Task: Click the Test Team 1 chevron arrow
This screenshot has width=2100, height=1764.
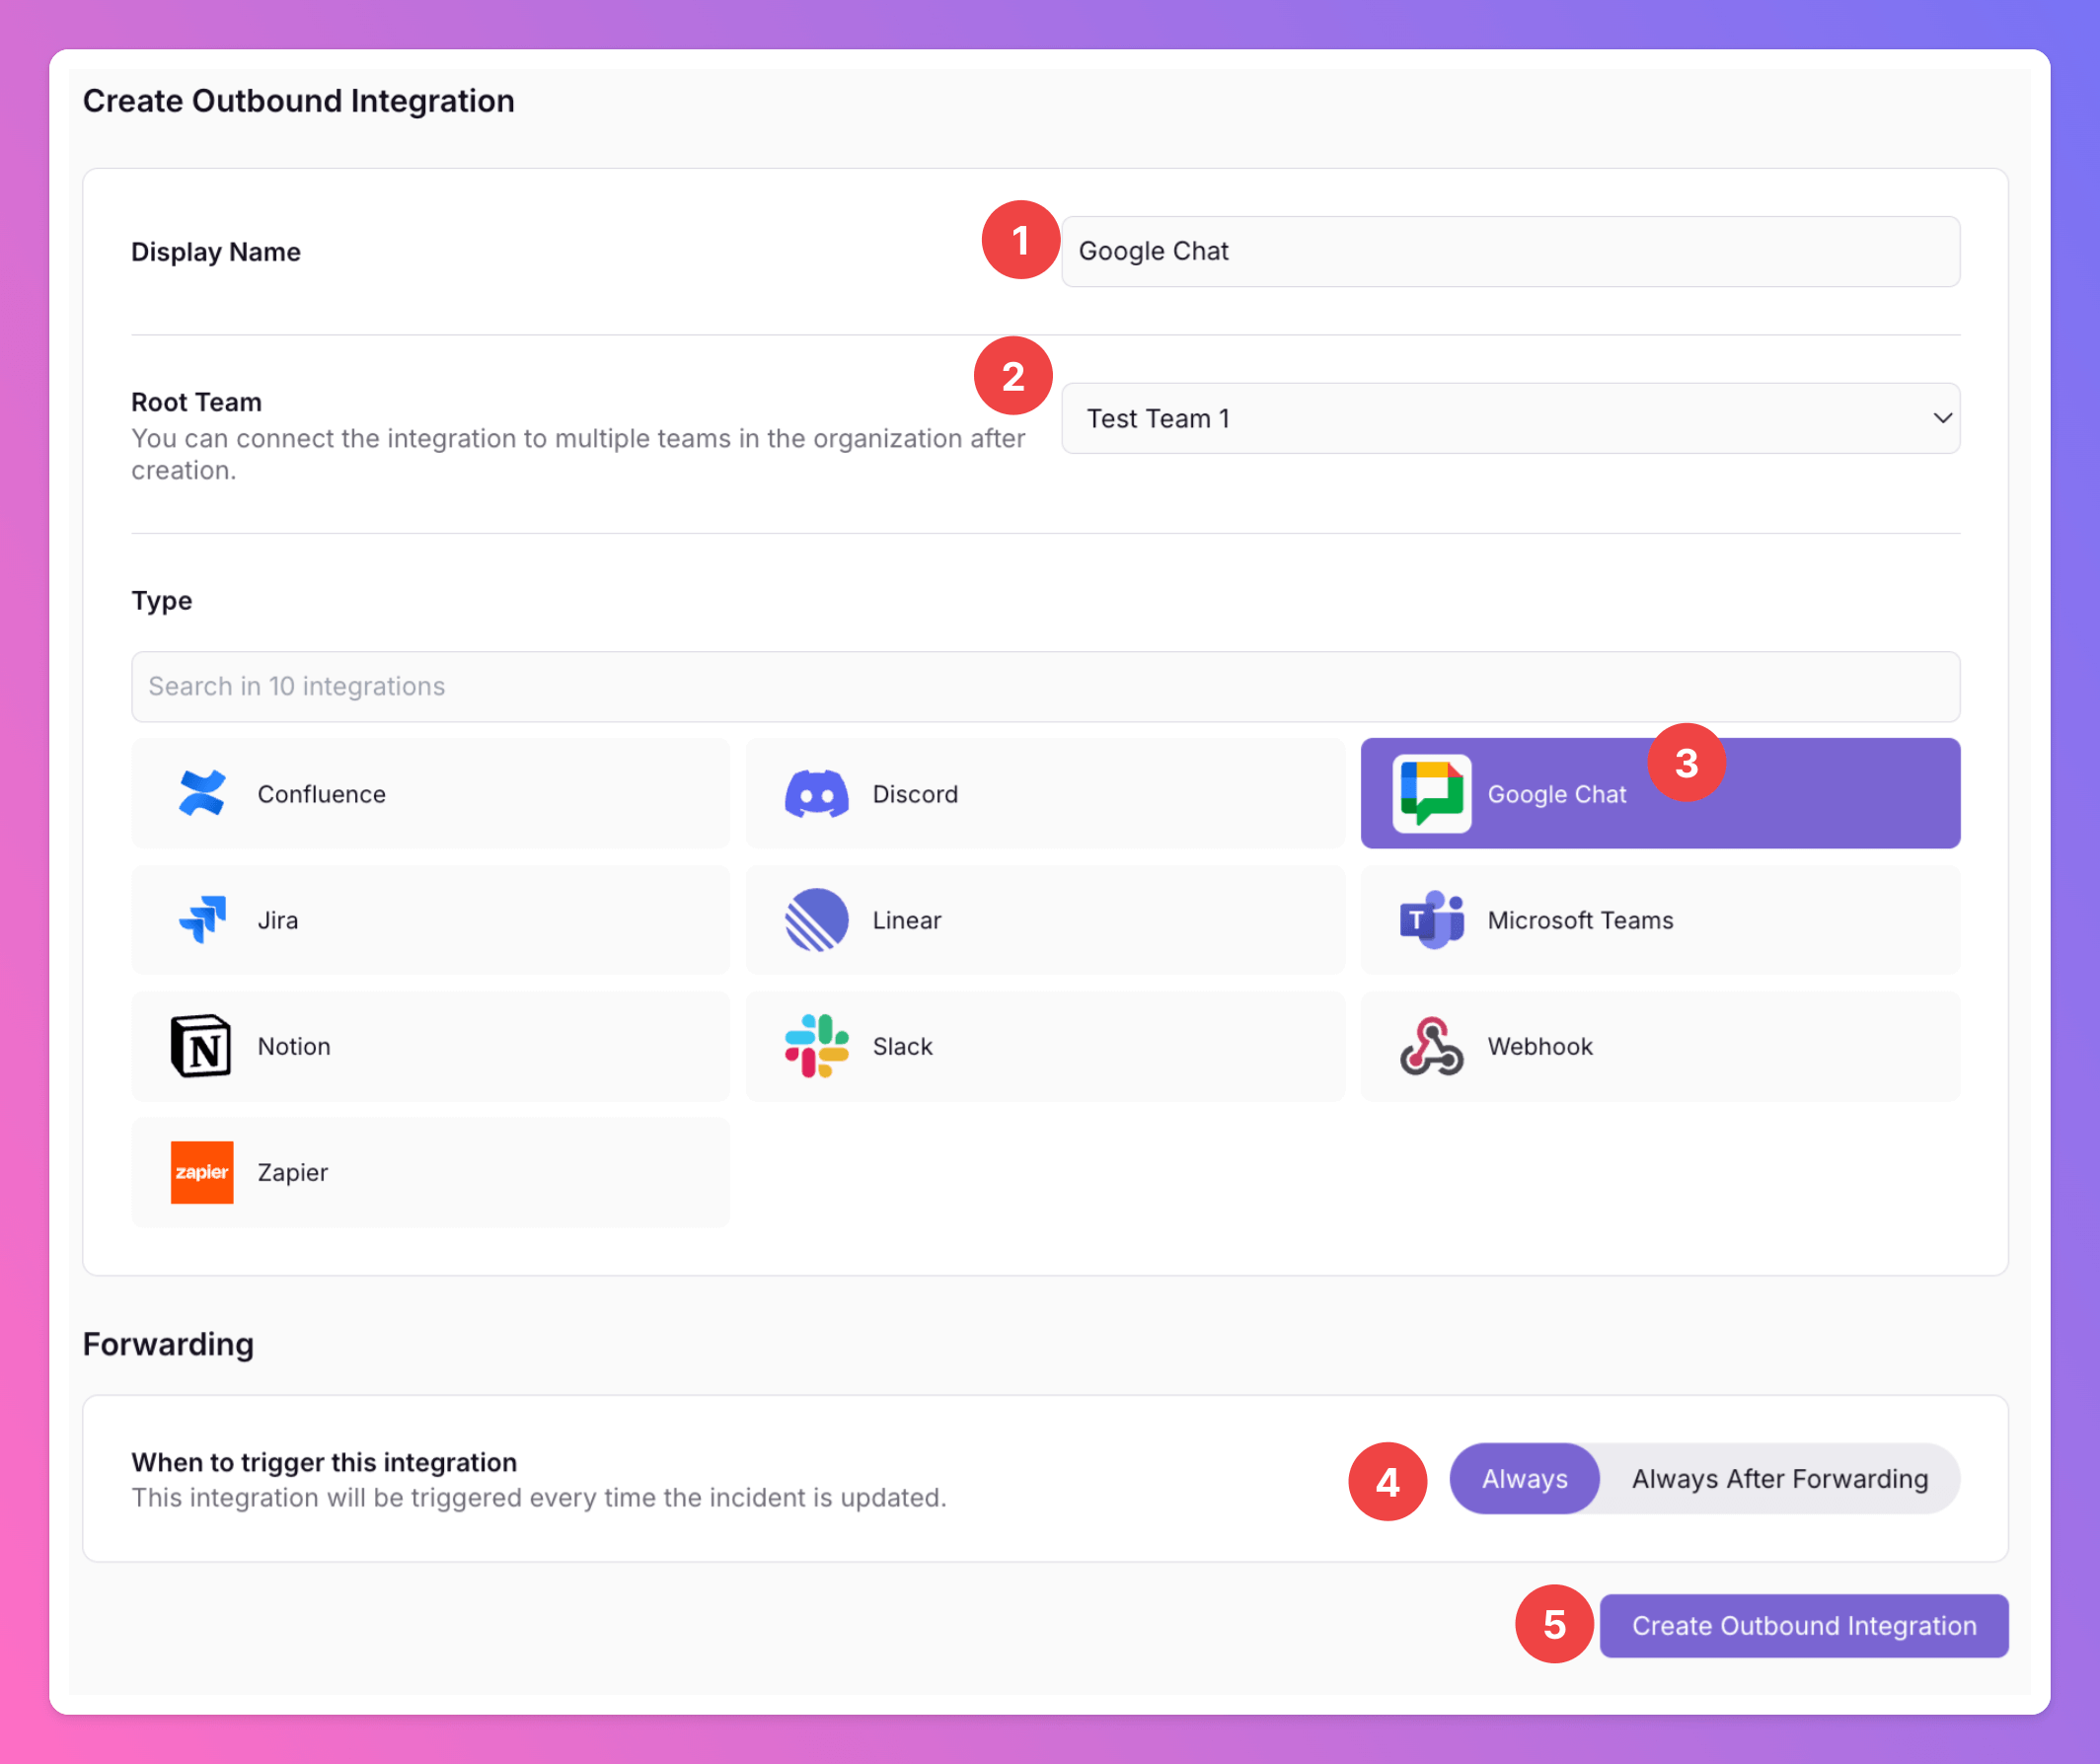Action: [1942, 418]
